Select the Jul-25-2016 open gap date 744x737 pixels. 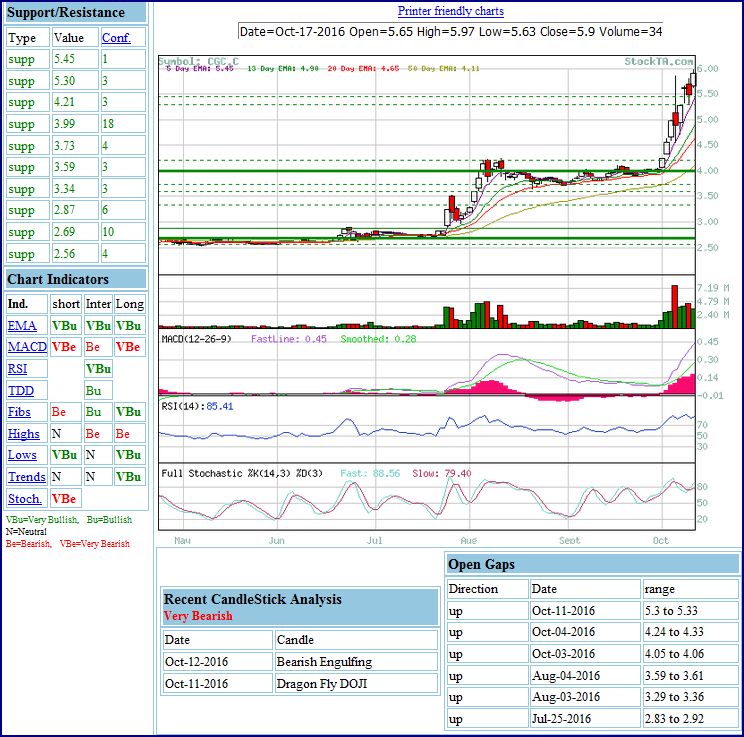click(x=563, y=719)
